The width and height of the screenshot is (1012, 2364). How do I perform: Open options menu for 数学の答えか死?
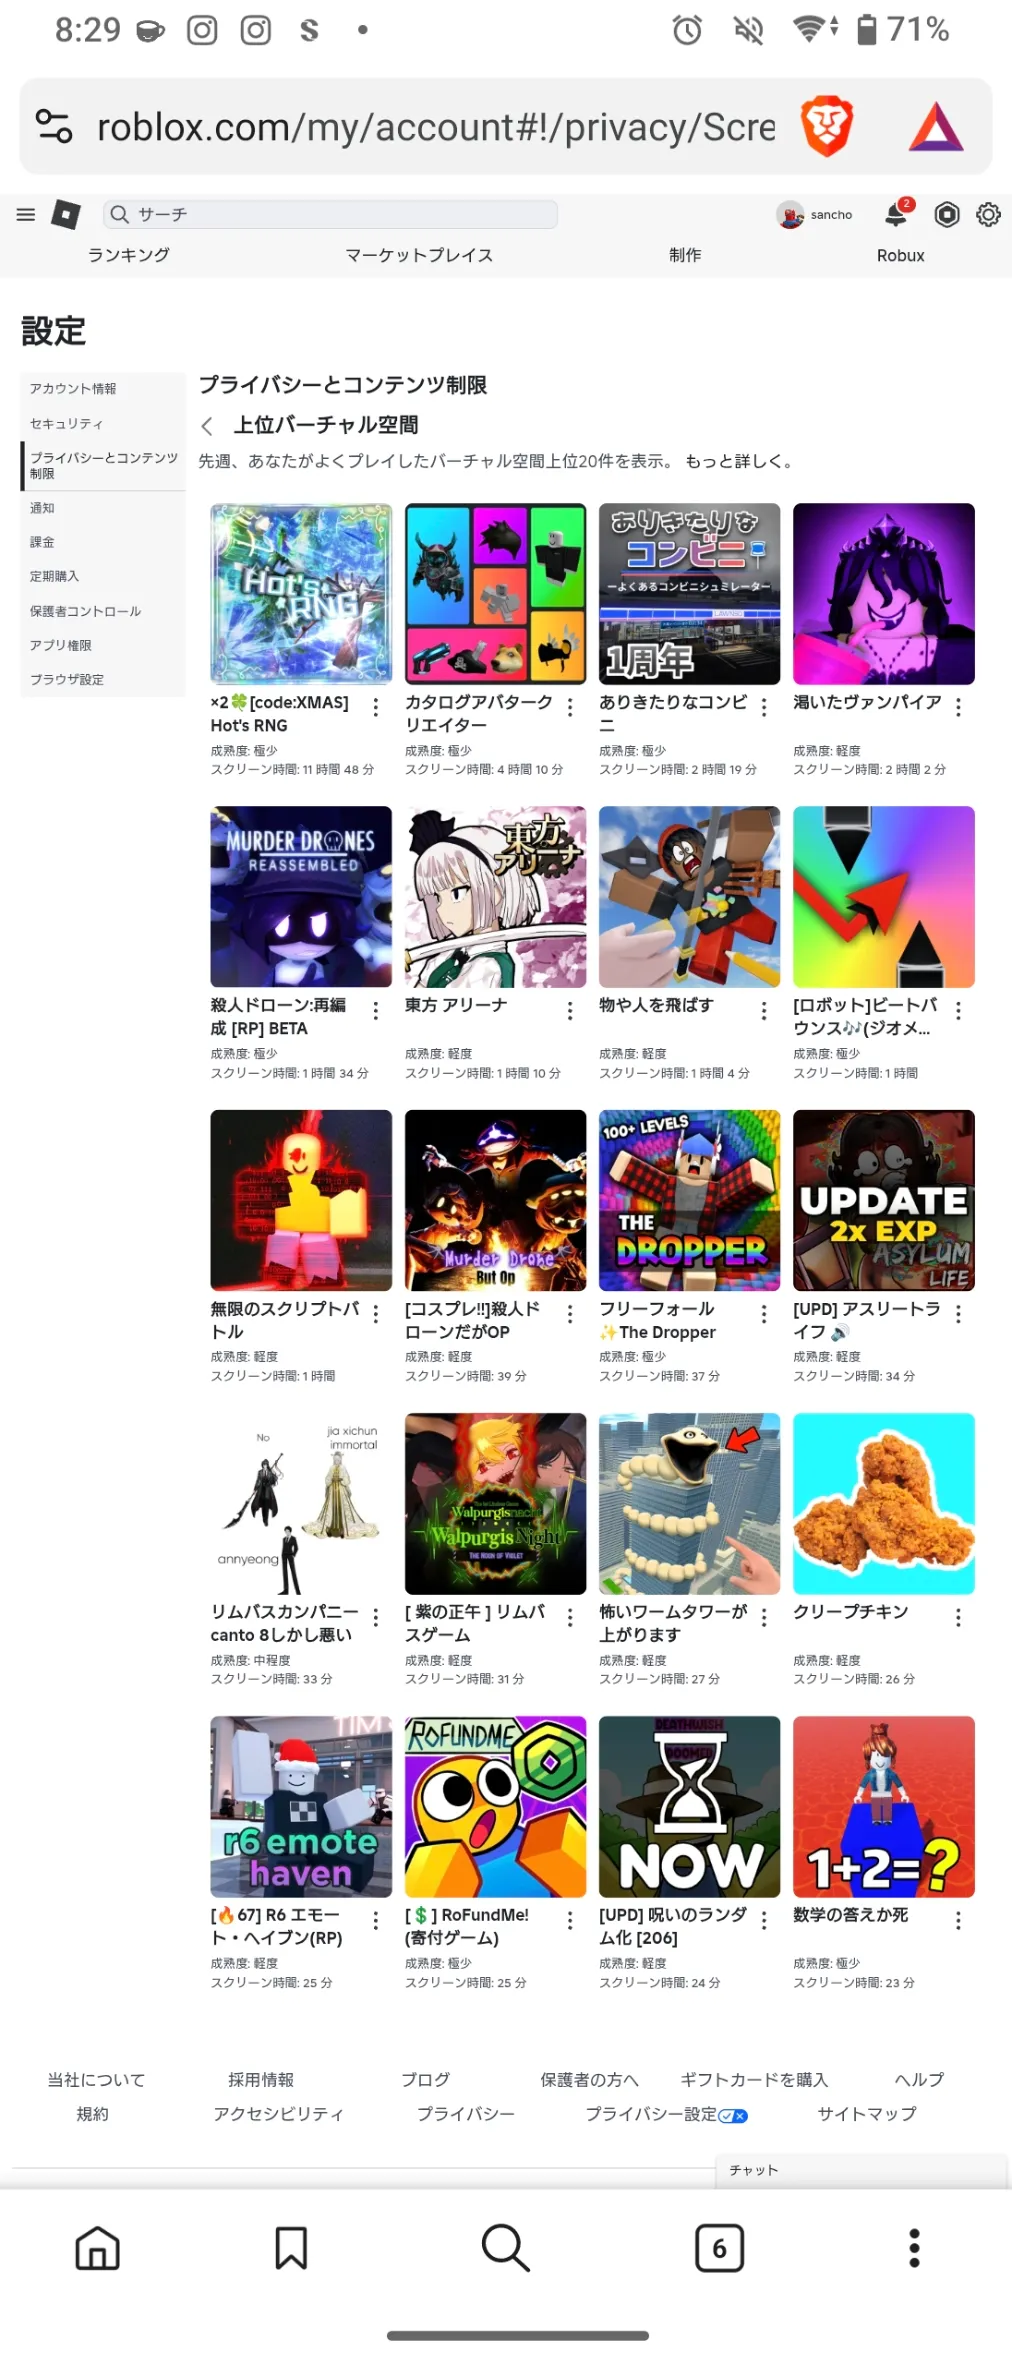point(958,1920)
